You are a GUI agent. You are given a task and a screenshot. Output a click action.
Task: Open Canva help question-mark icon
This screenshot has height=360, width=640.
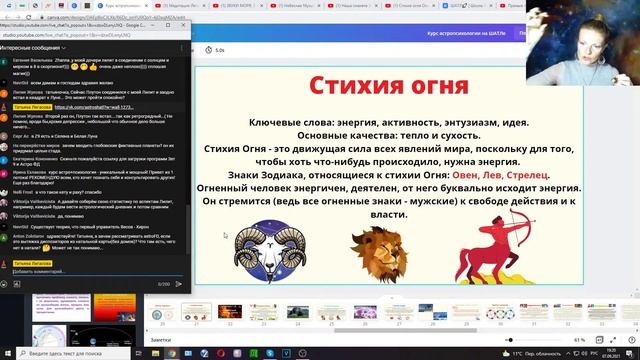click(x=632, y=340)
